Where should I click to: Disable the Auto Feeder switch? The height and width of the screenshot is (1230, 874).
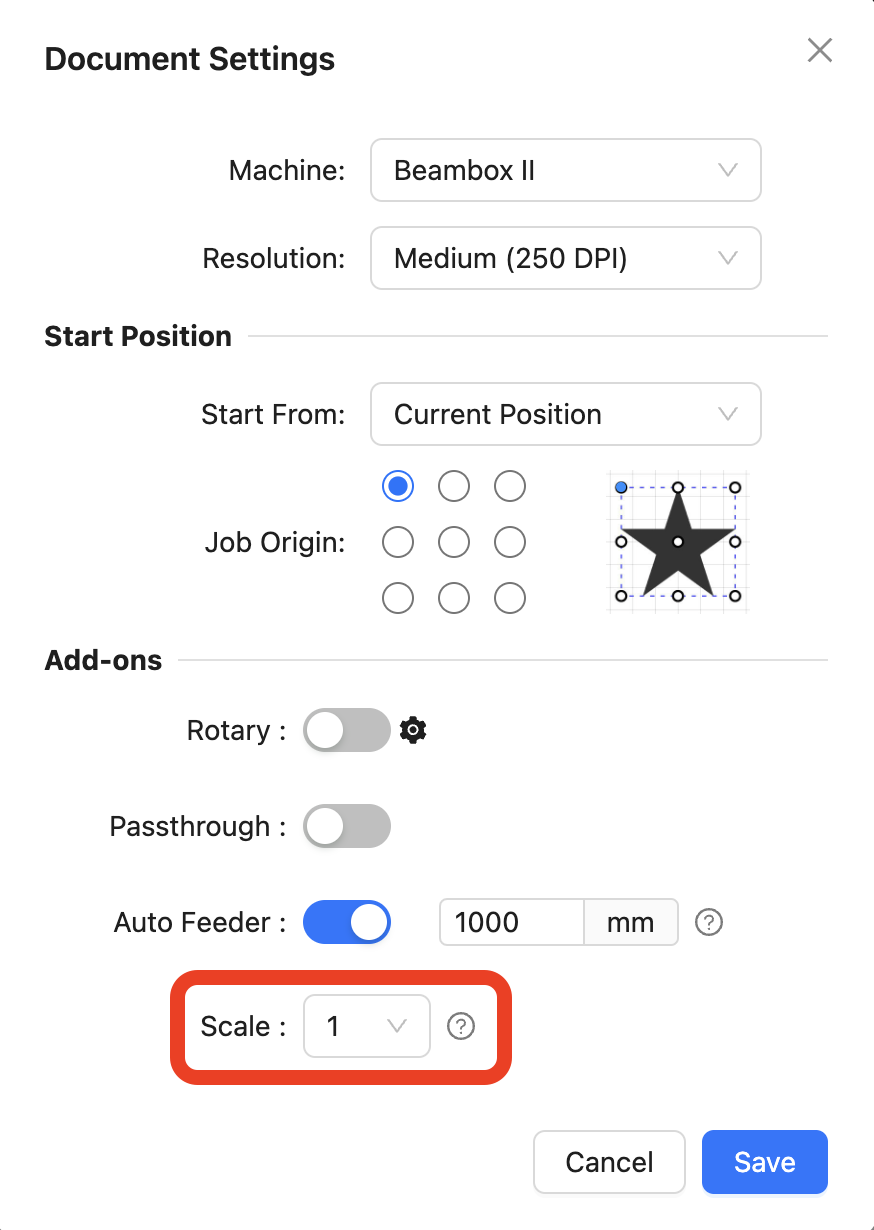pos(347,922)
